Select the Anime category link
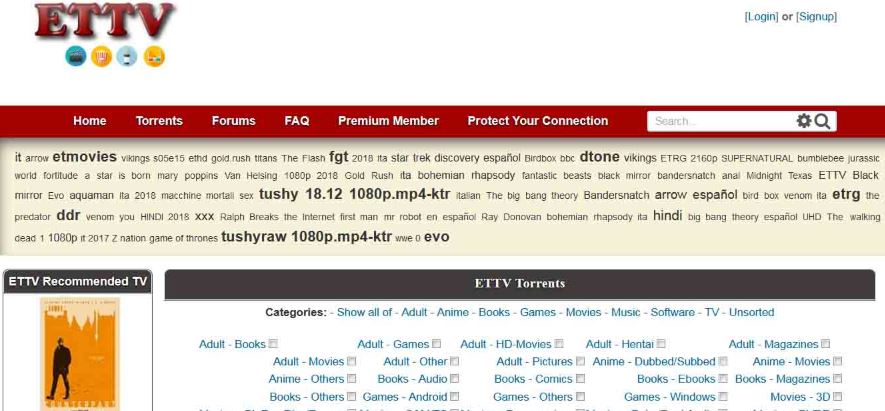Image resolution: width=885 pixels, height=411 pixels. pyautogui.click(x=453, y=312)
